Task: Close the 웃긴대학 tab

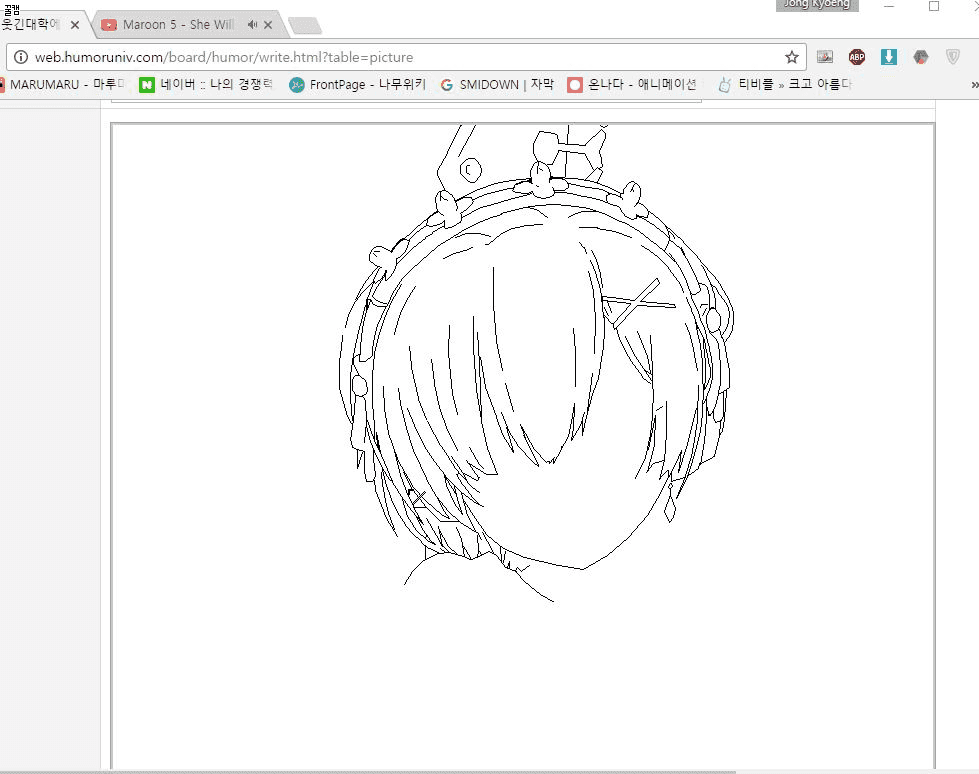Action: tap(75, 25)
